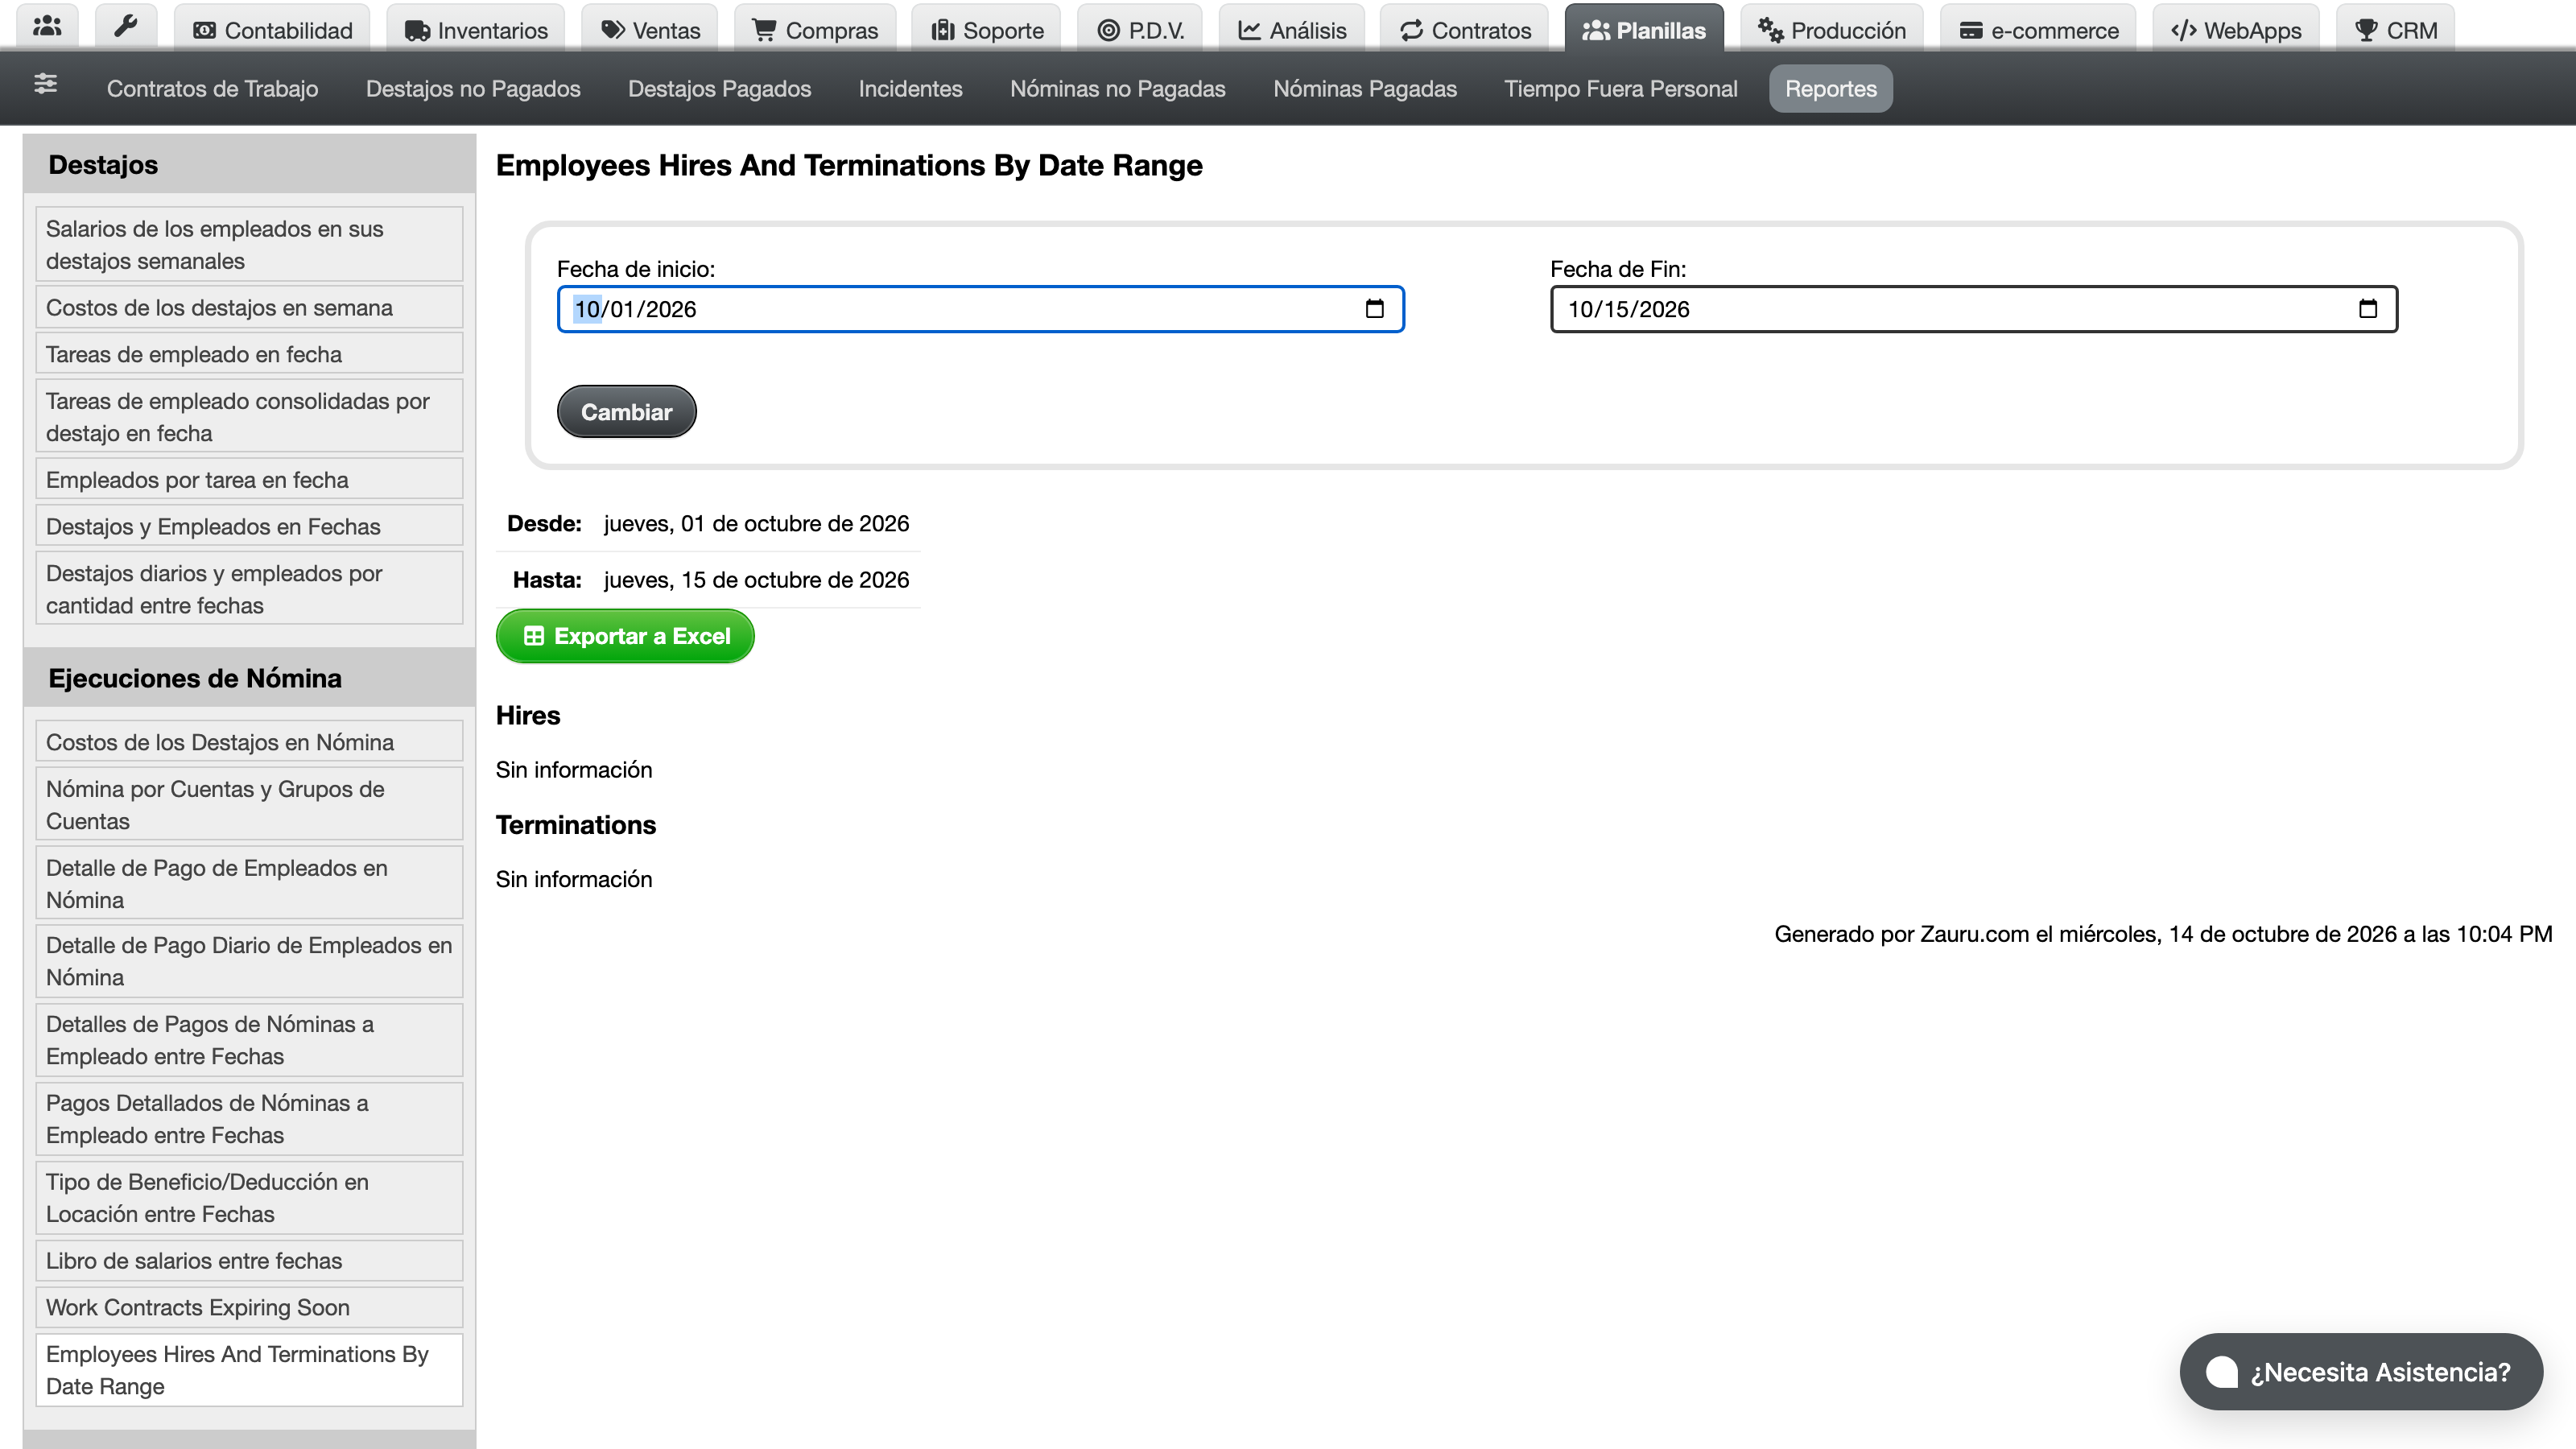Open Nóminas no Pagadas section
The height and width of the screenshot is (1449, 2576).
1117,88
